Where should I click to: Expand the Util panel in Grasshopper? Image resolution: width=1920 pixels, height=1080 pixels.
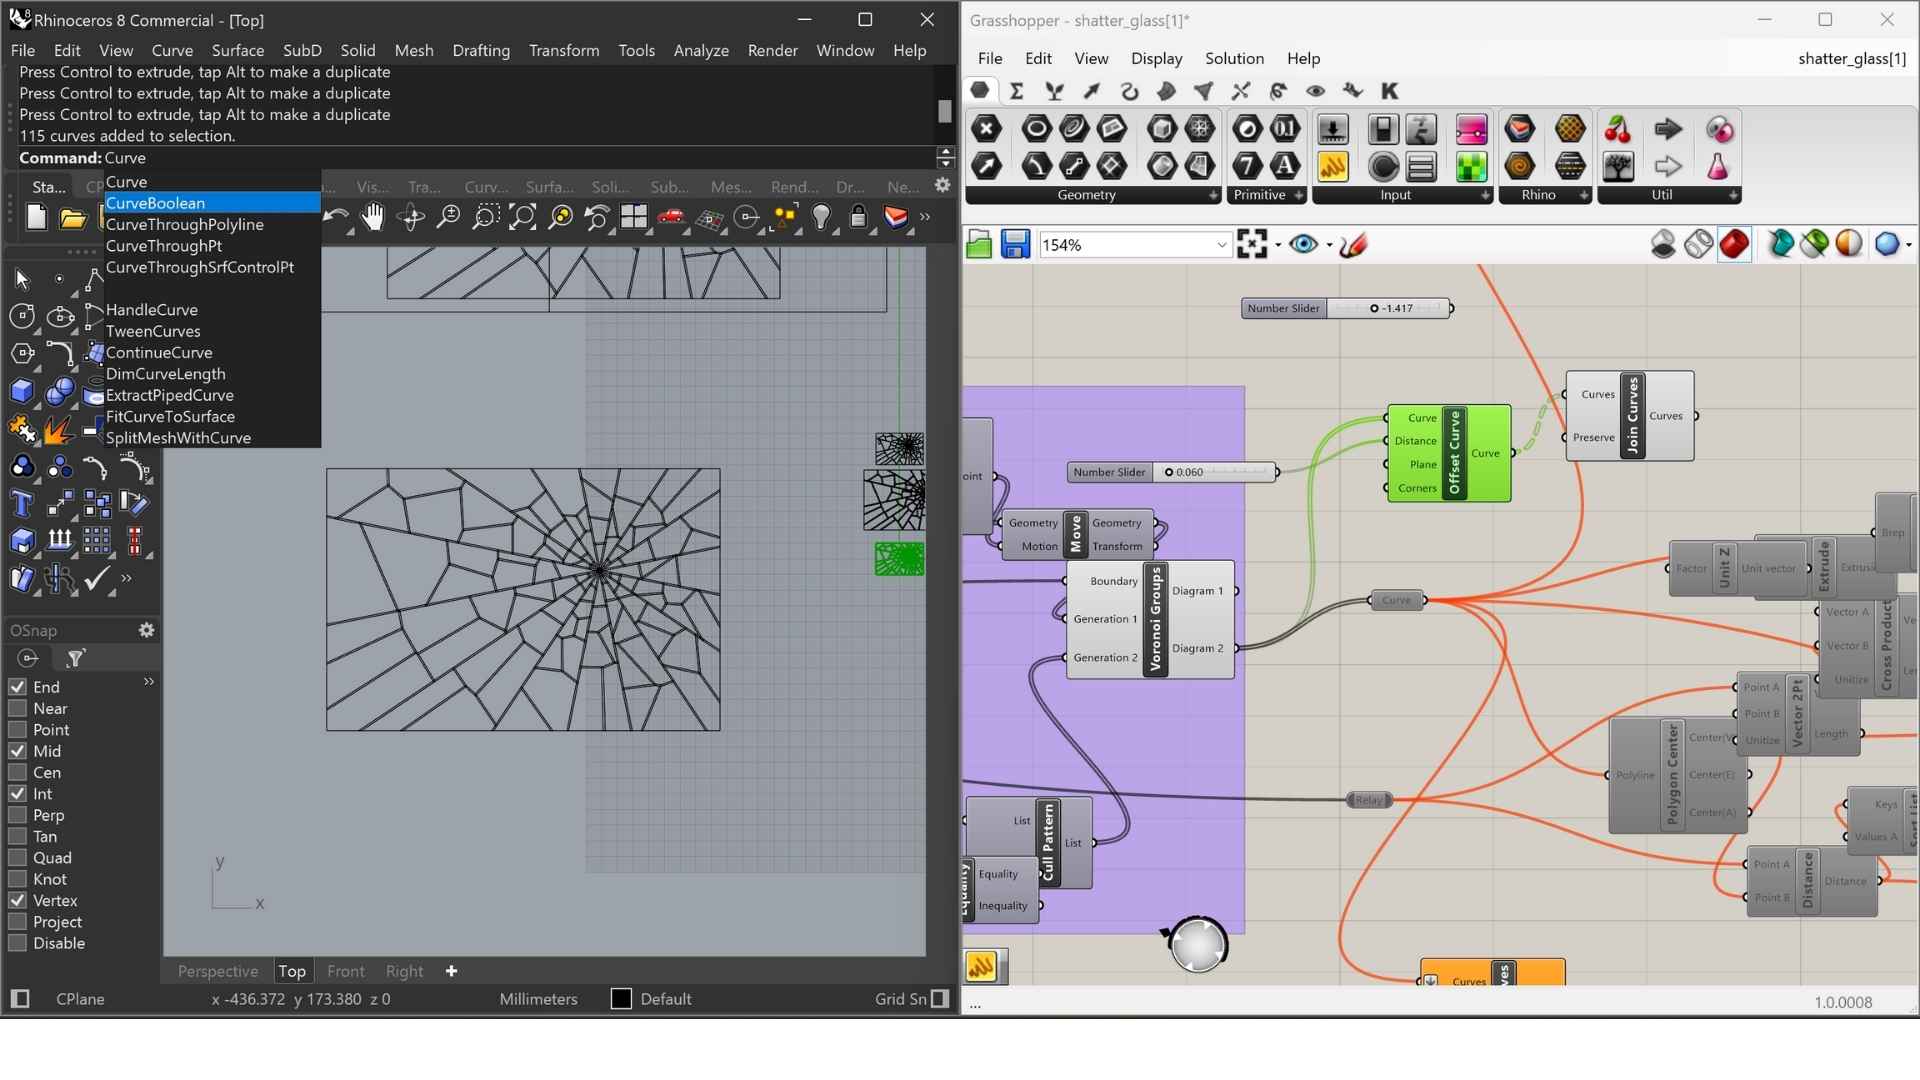(x=1733, y=196)
